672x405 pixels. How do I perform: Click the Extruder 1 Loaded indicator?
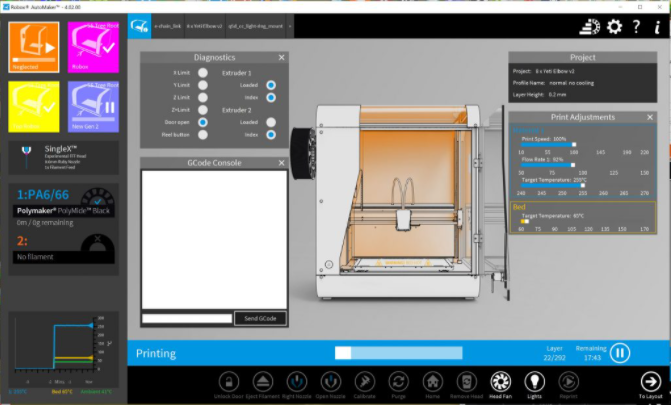(x=271, y=85)
